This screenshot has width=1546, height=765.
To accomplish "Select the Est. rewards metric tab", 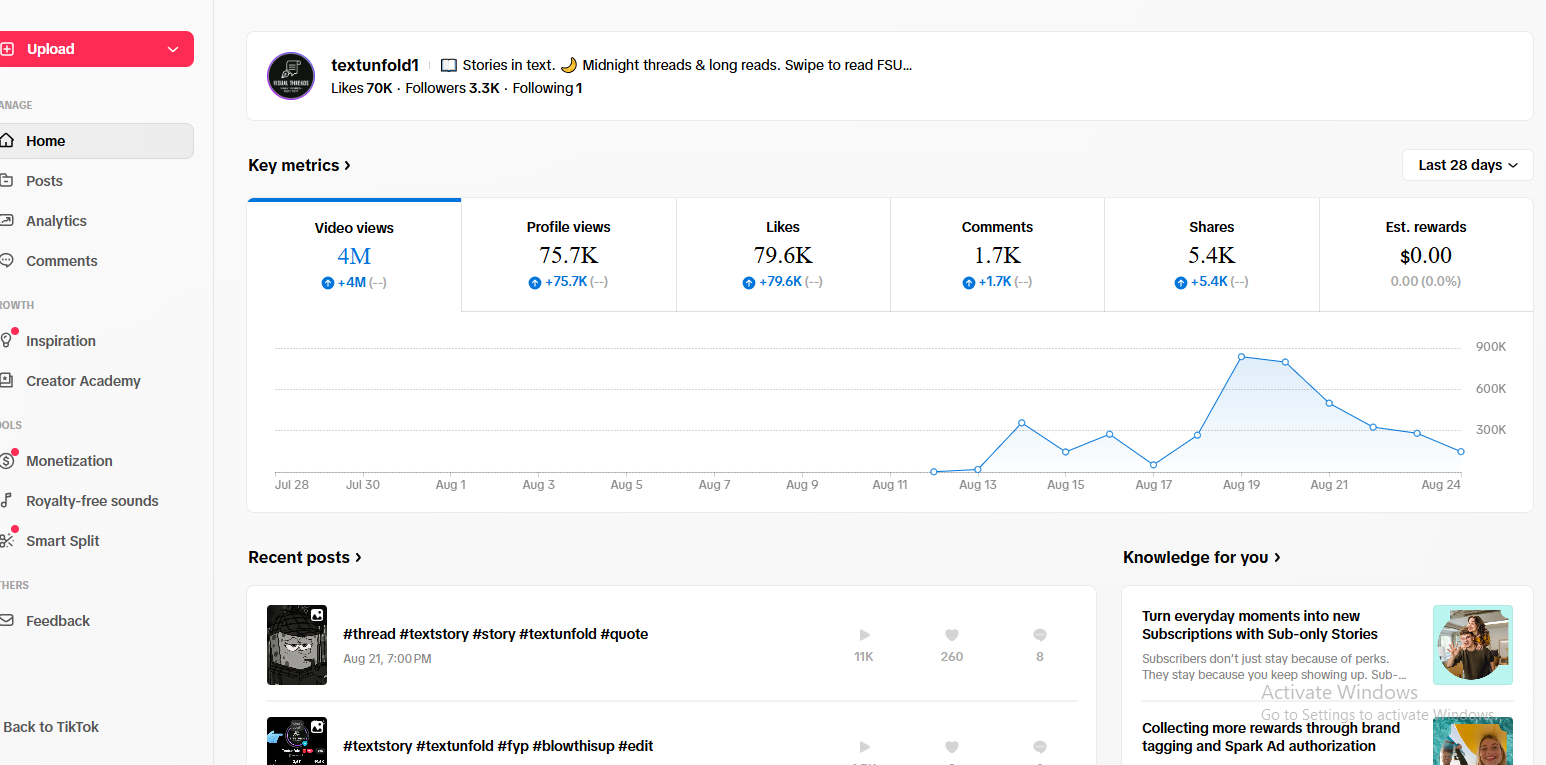I will [x=1426, y=255].
